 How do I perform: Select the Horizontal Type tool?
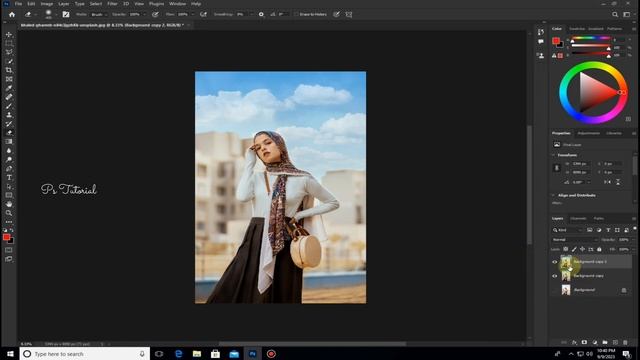click(x=9, y=178)
